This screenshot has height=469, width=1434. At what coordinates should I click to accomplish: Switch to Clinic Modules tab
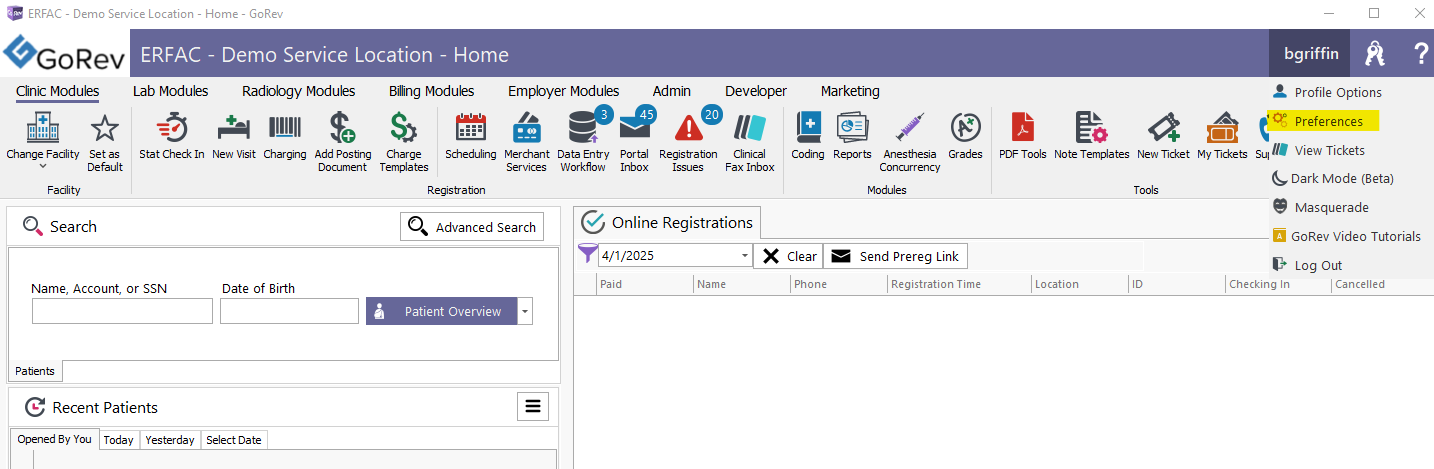tap(58, 91)
